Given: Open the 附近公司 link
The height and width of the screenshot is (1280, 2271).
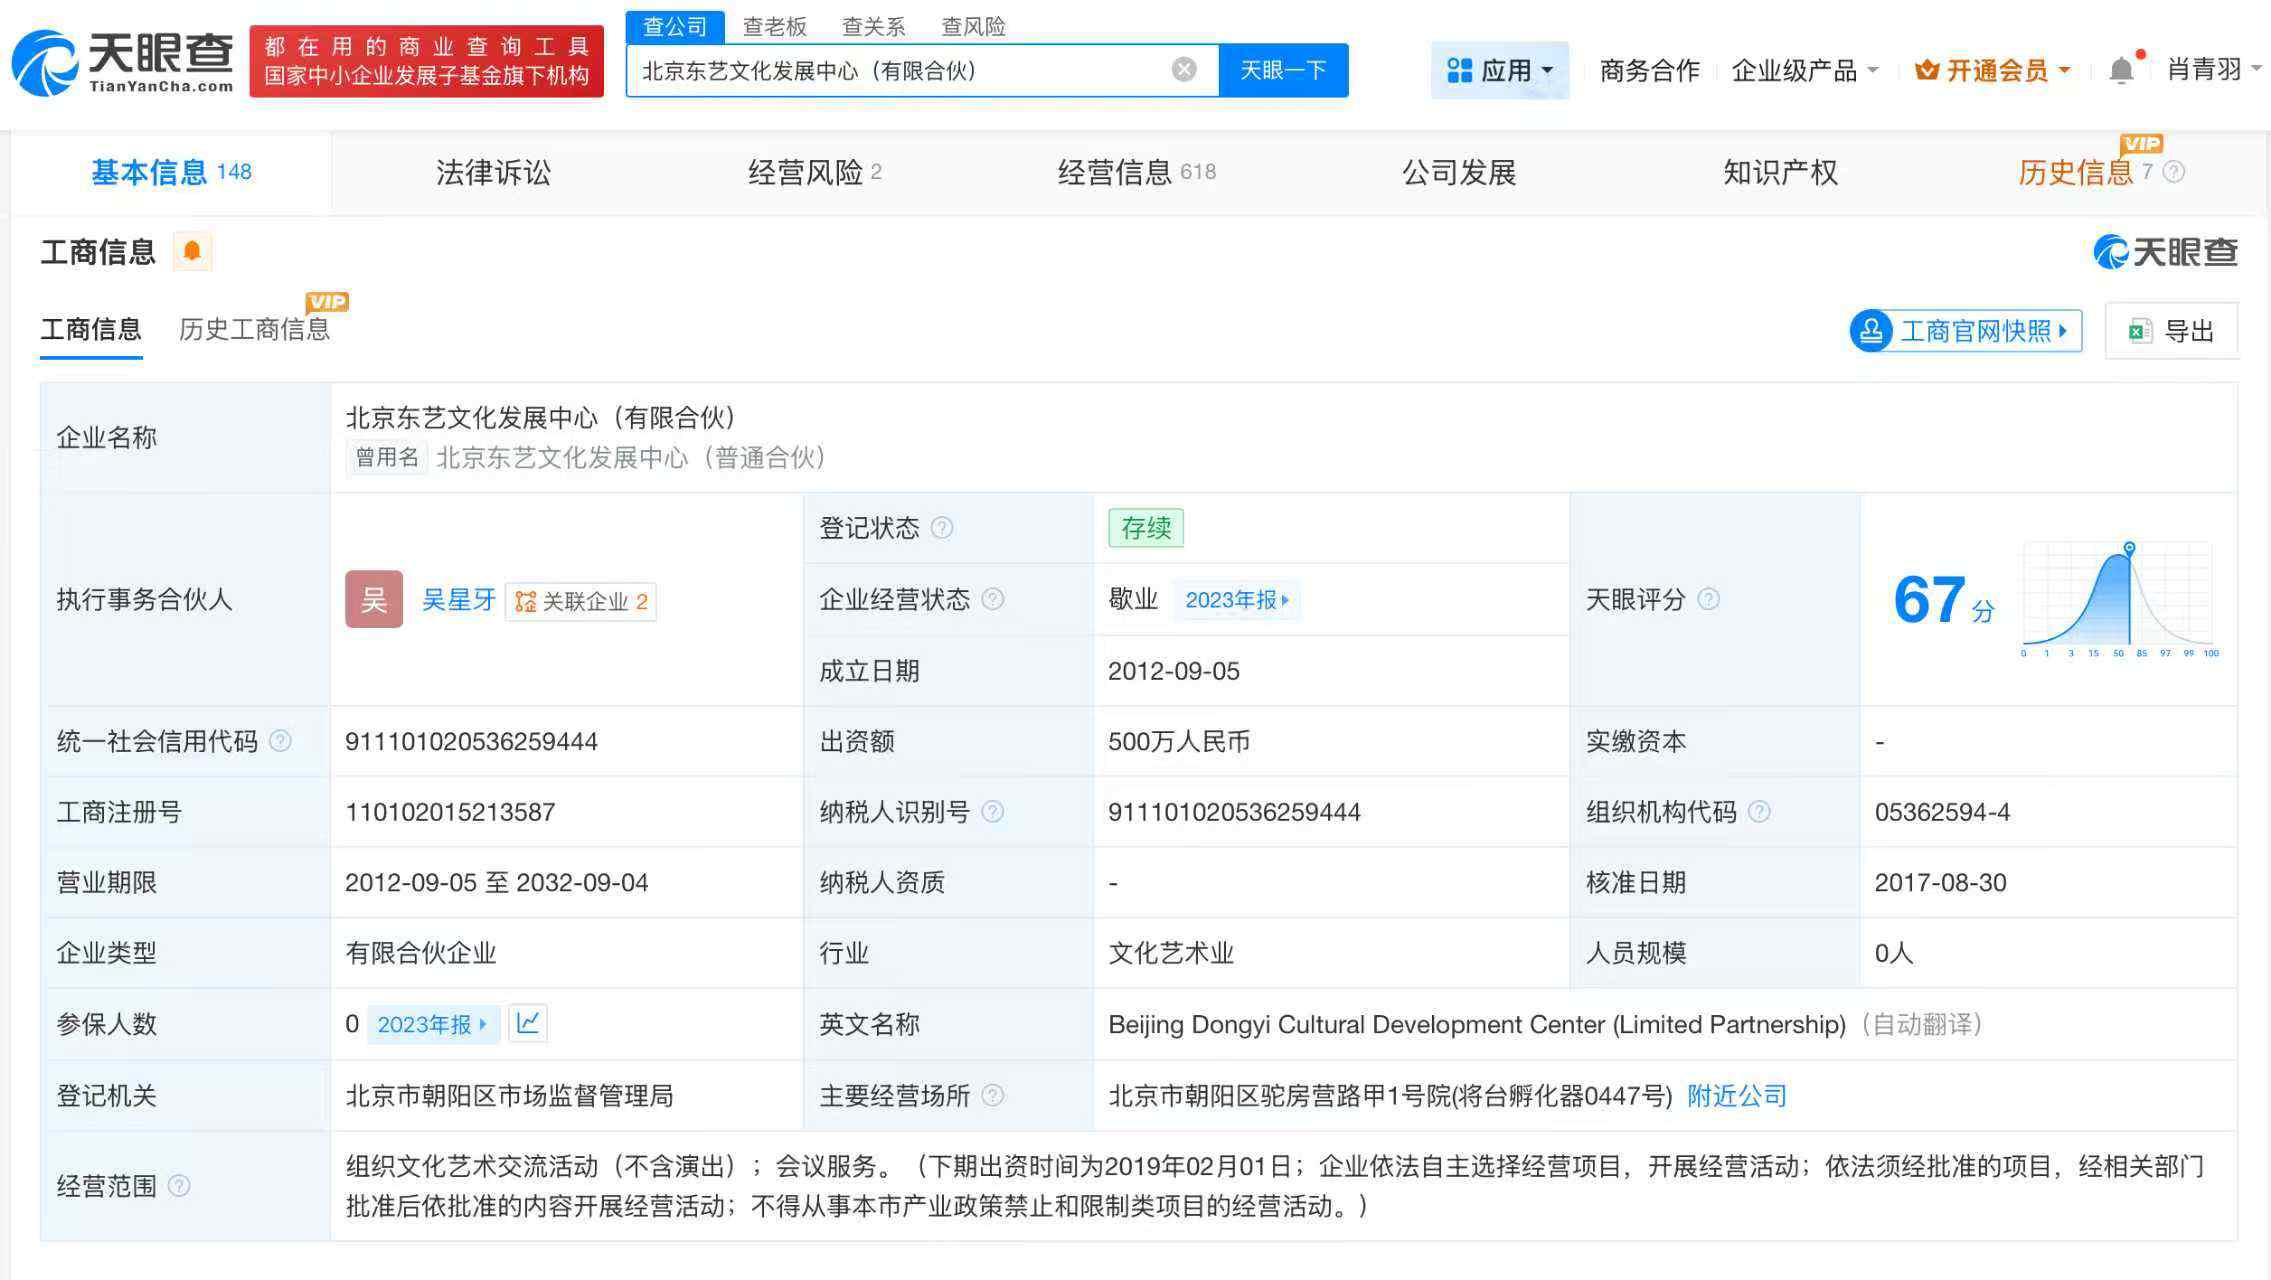Looking at the screenshot, I should [1736, 1095].
